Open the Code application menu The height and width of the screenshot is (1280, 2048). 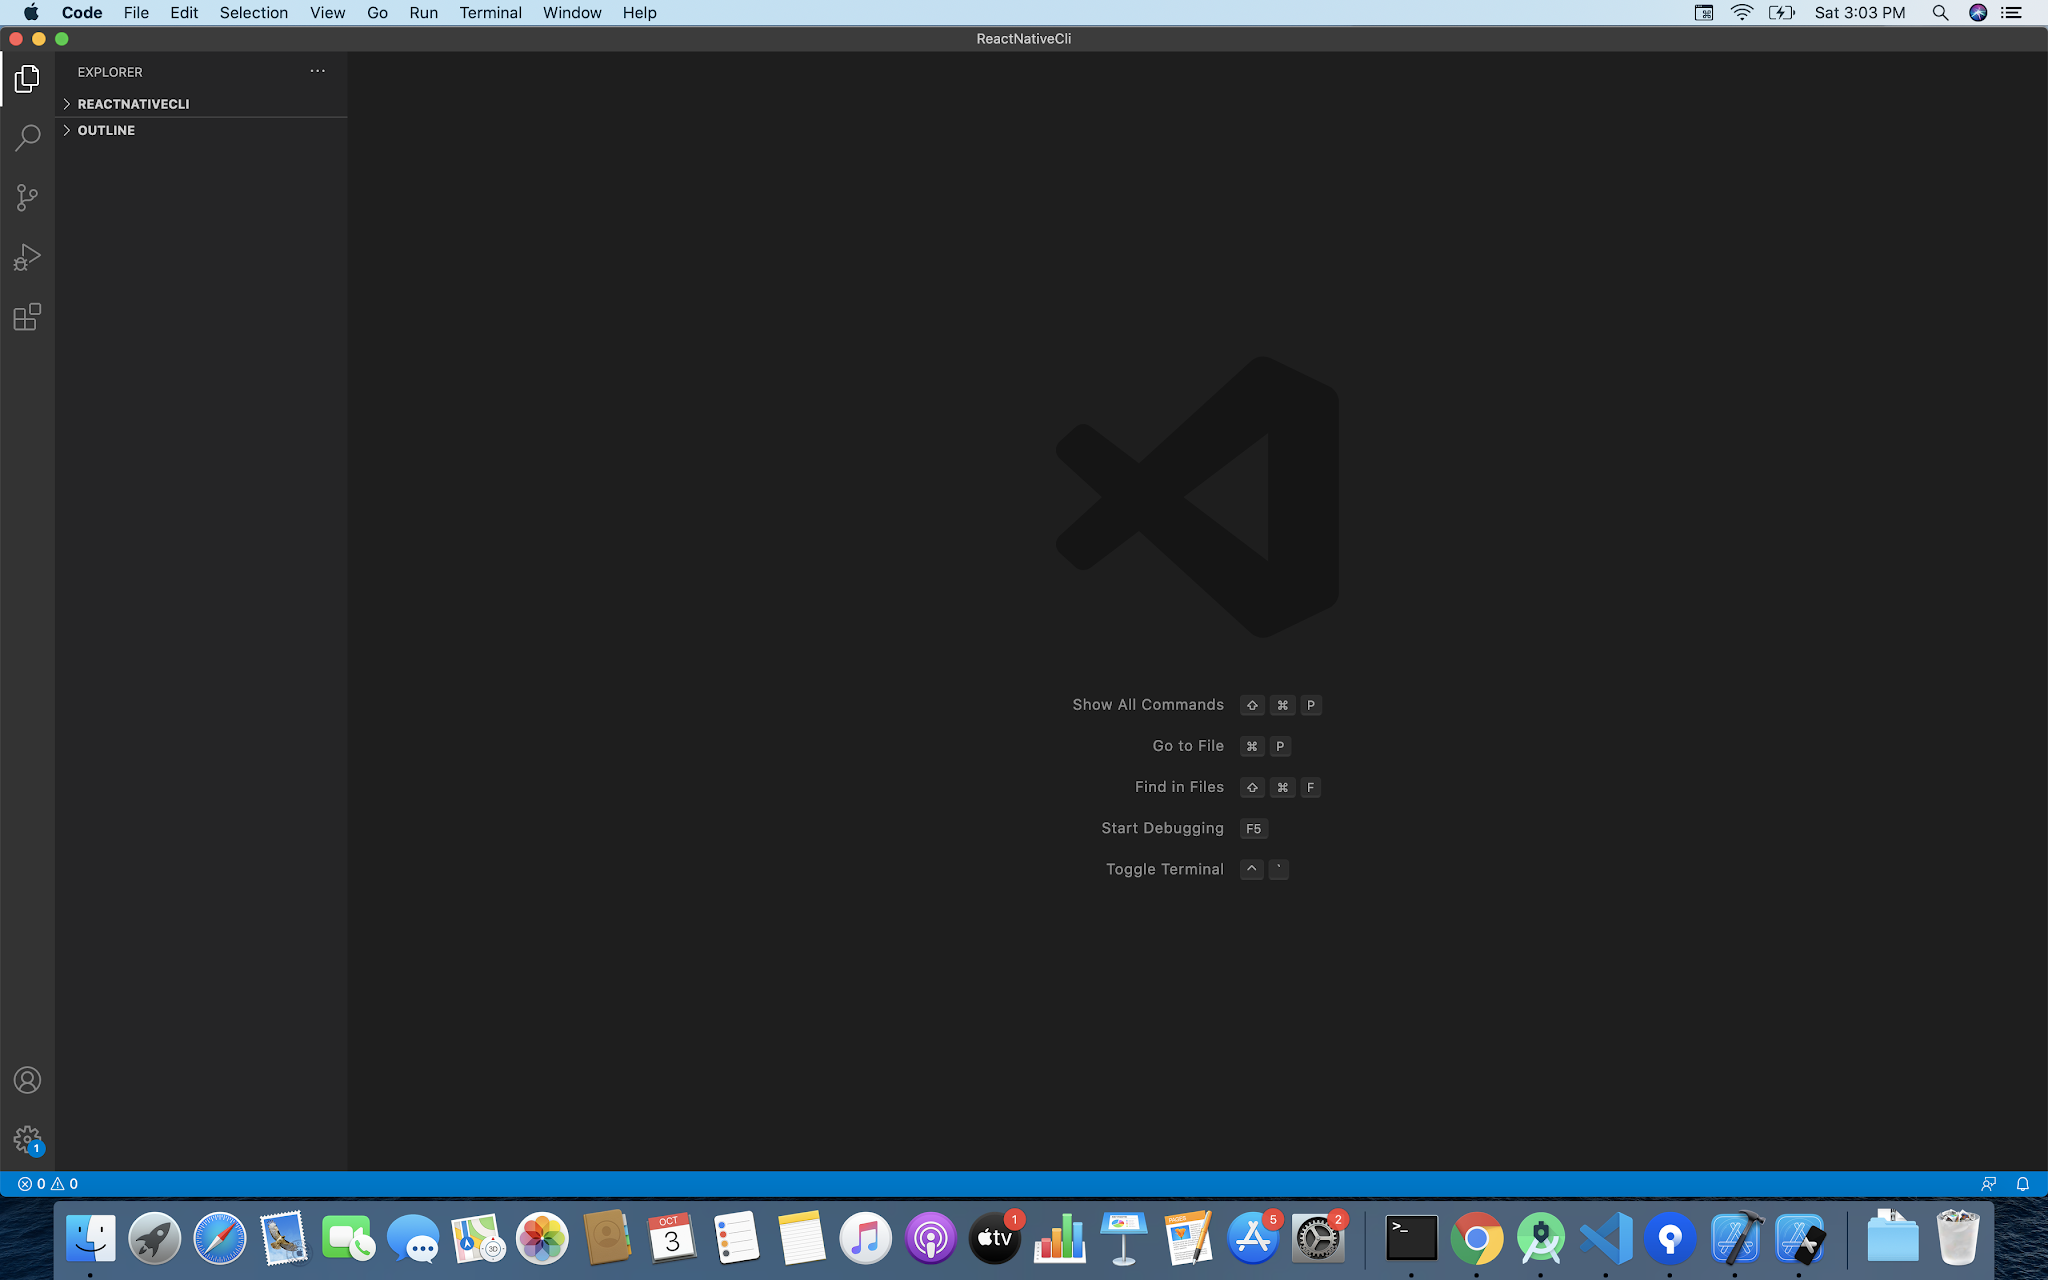coord(82,13)
